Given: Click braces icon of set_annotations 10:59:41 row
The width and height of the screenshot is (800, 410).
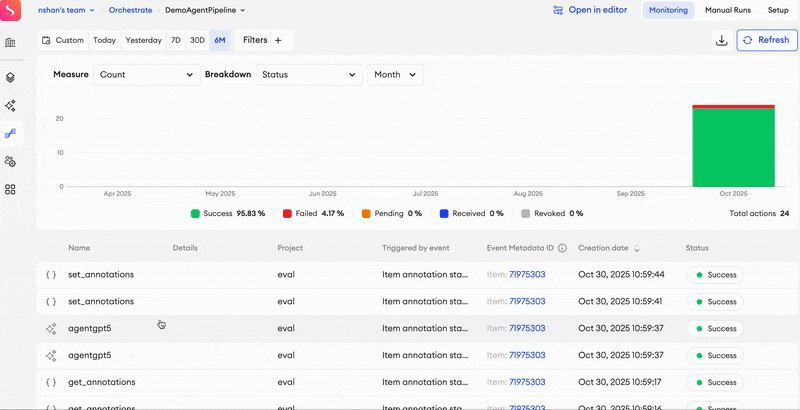Looking at the screenshot, I should tap(51, 302).
